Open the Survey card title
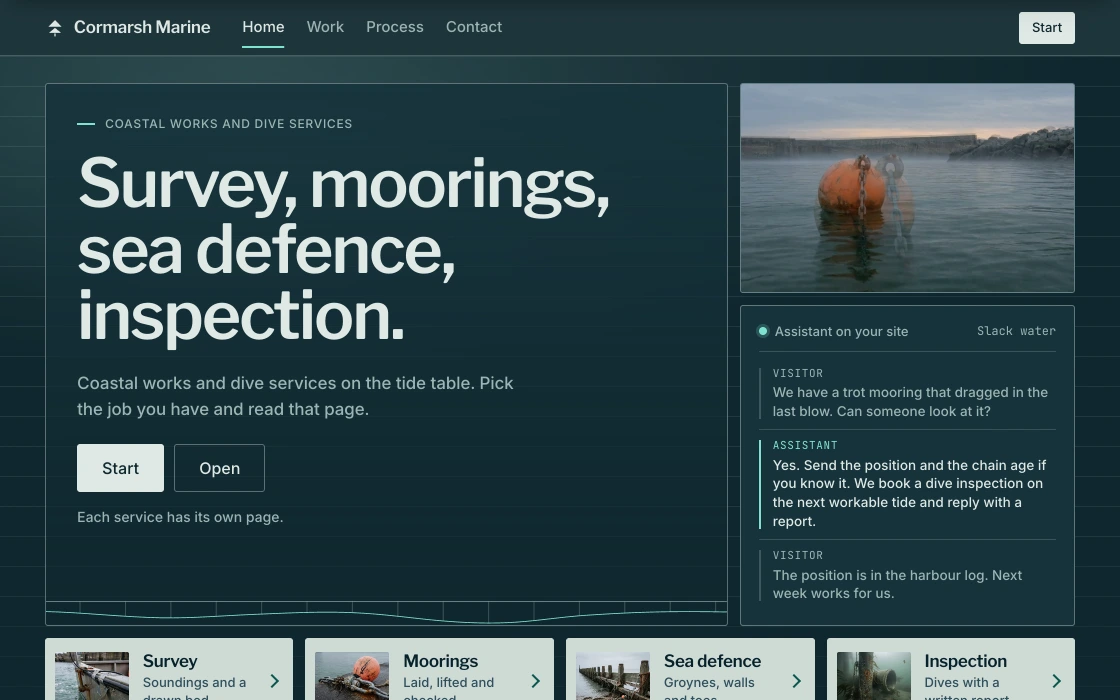 click(x=170, y=661)
